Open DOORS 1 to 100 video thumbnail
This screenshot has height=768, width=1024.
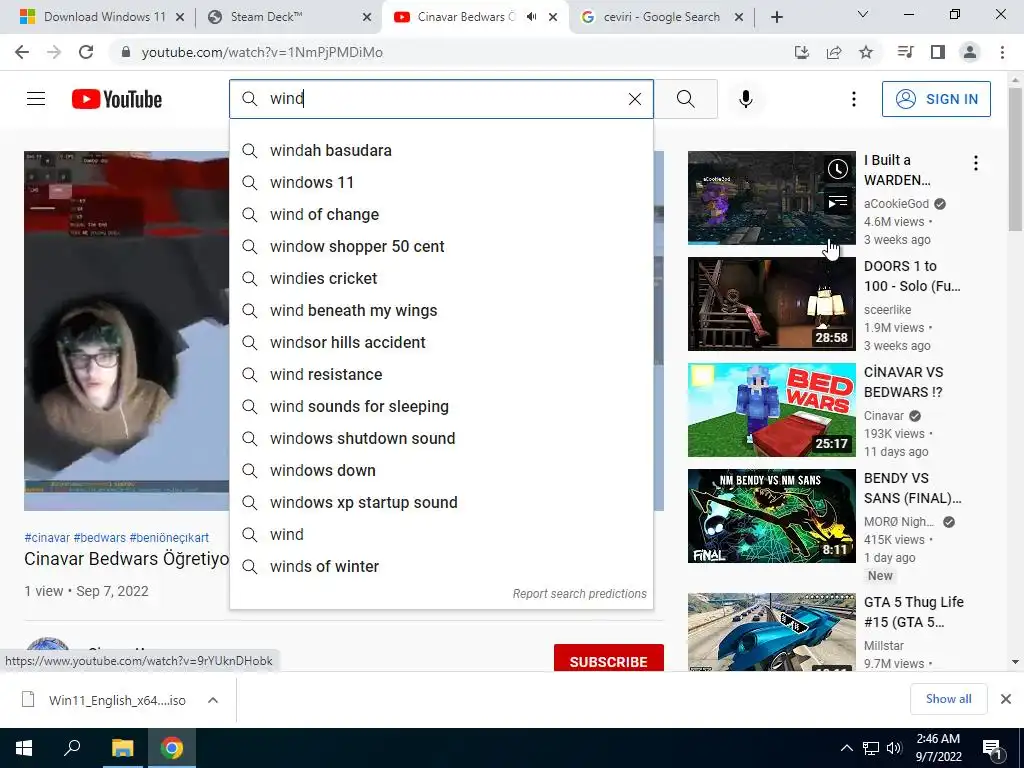771,304
